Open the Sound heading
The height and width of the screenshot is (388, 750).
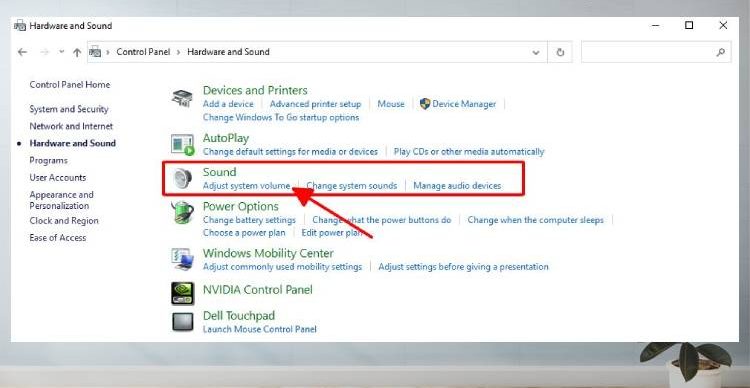point(220,172)
